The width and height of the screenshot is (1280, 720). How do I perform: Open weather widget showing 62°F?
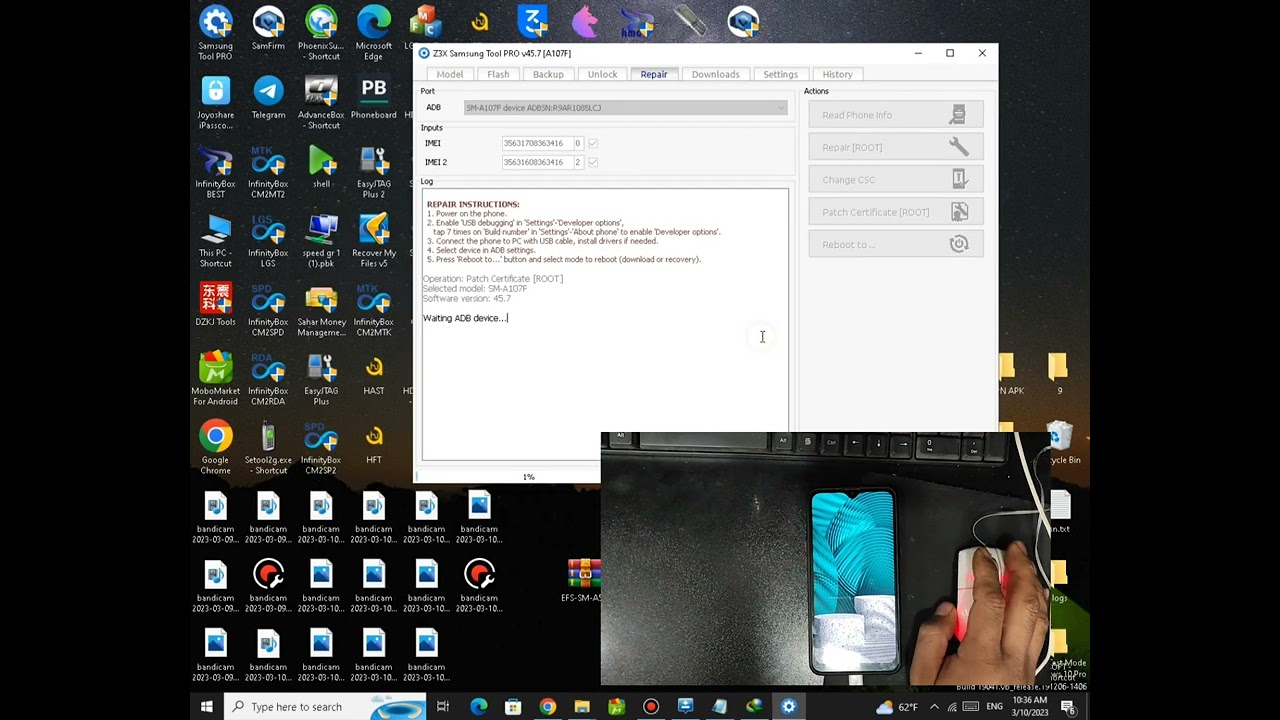pyautogui.click(x=896, y=707)
